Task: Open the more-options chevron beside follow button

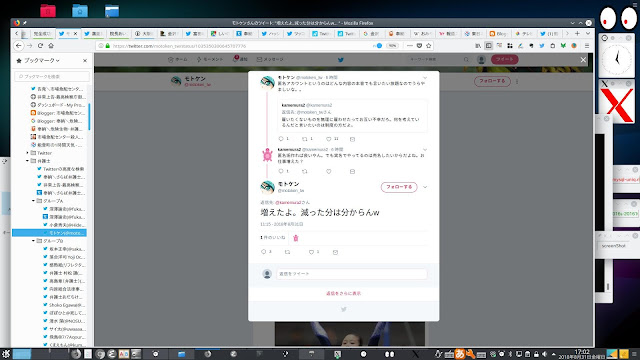Action: click(x=425, y=187)
